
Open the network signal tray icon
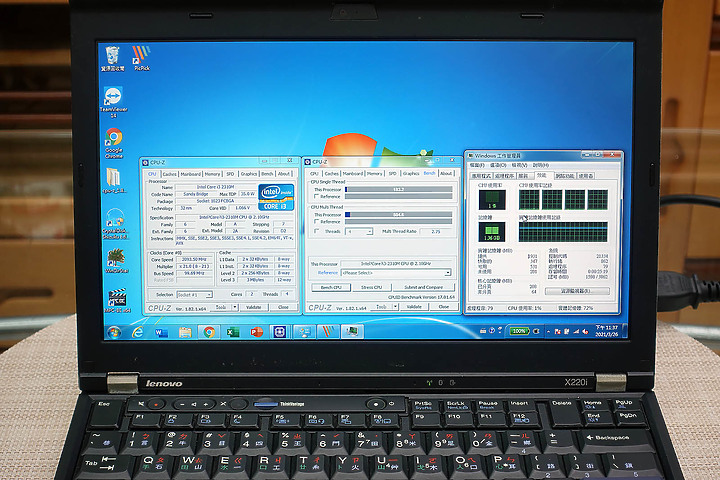(576, 331)
